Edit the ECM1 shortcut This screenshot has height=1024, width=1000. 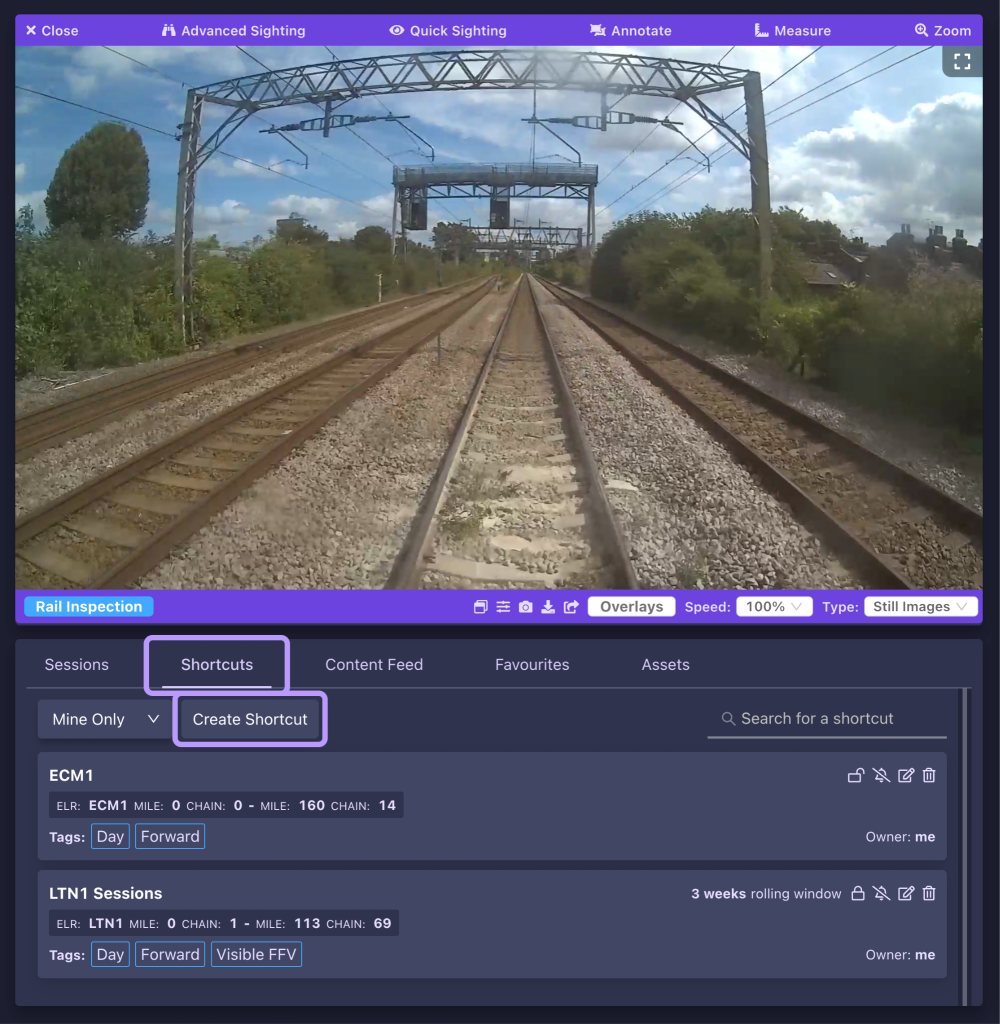(906, 776)
